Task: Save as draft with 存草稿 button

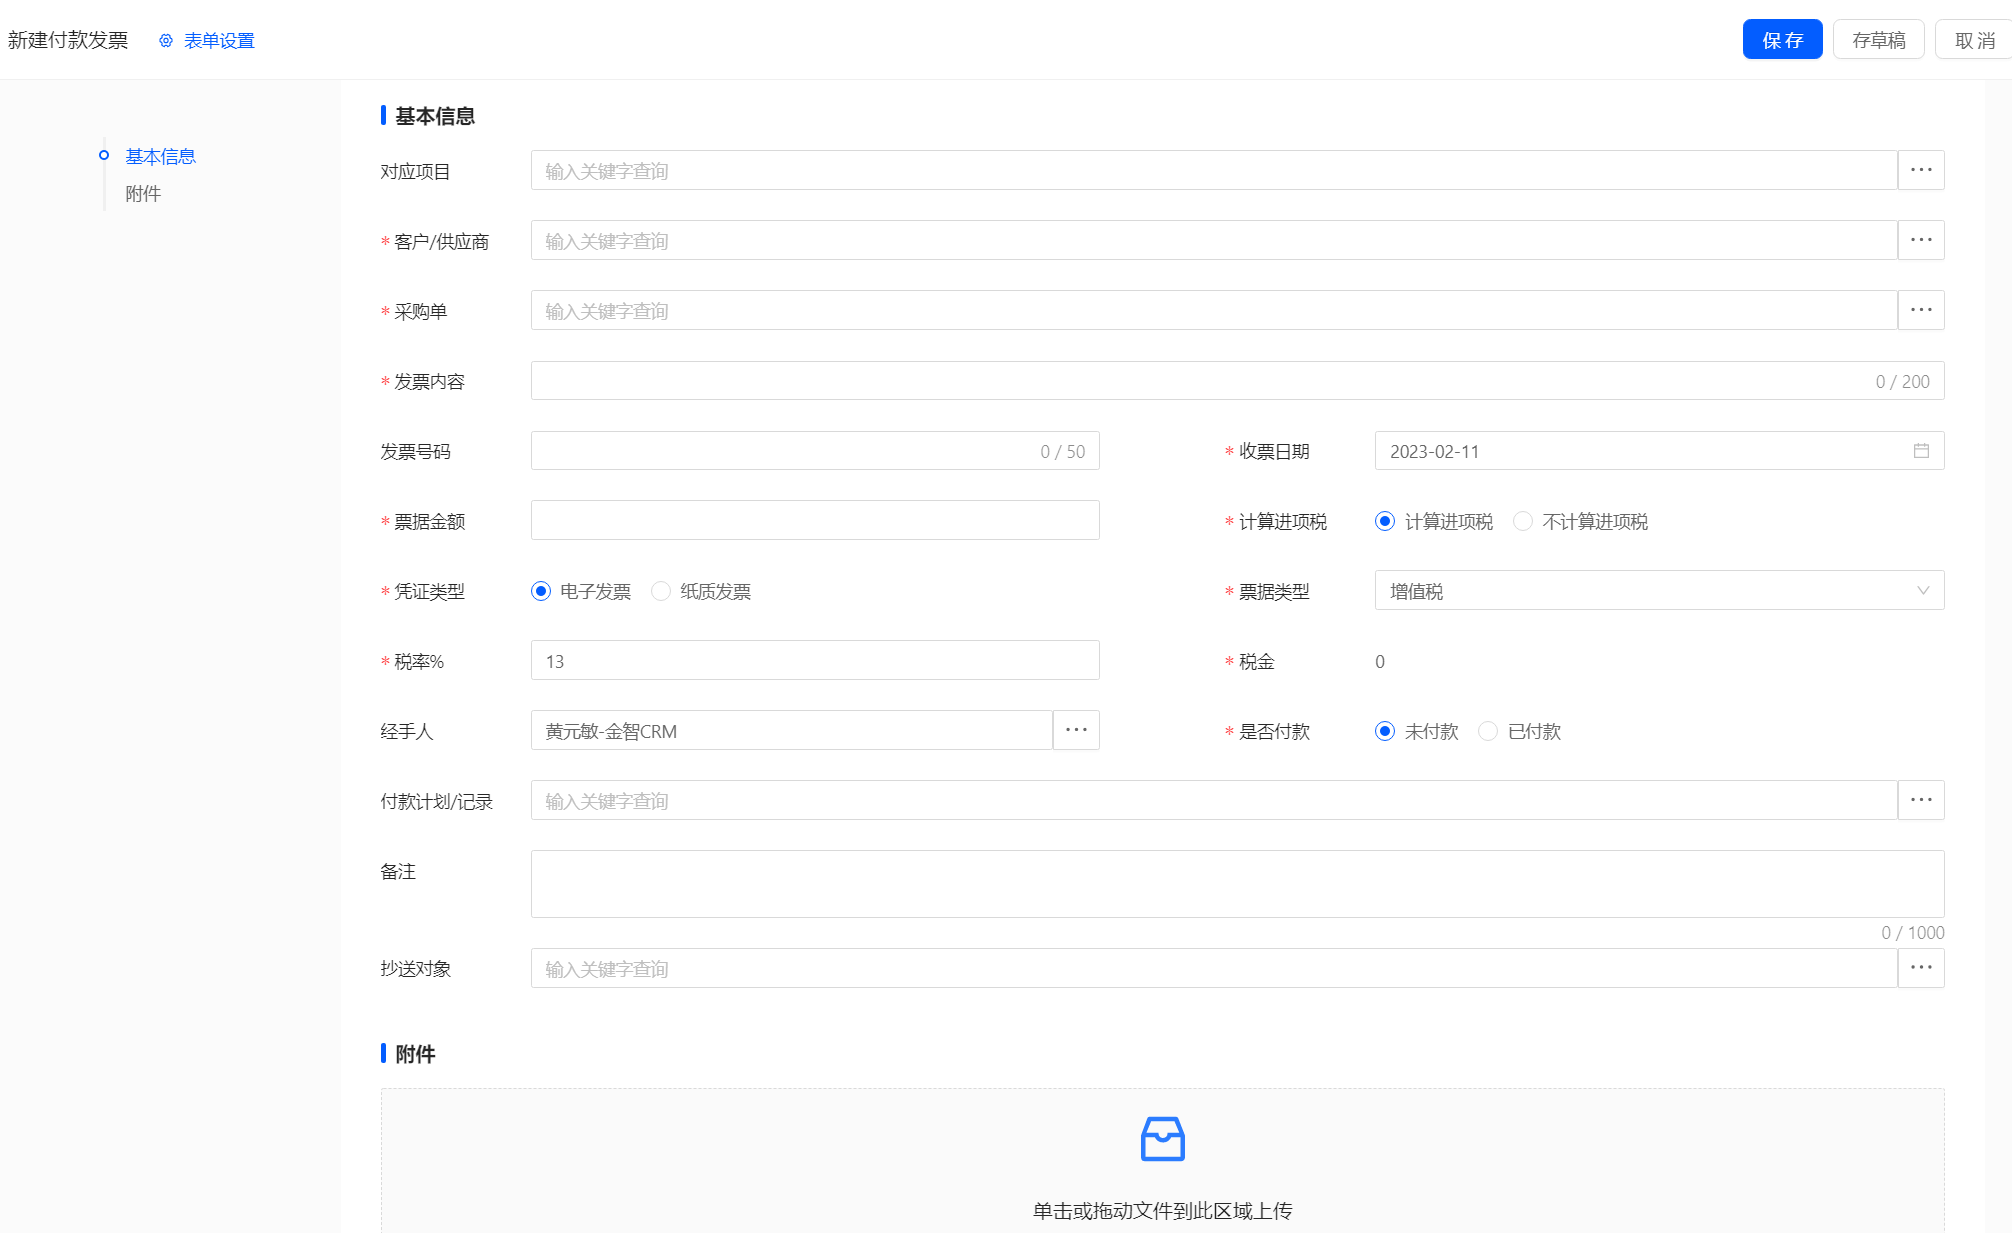Action: pyautogui.click(x=1878, y=40)
